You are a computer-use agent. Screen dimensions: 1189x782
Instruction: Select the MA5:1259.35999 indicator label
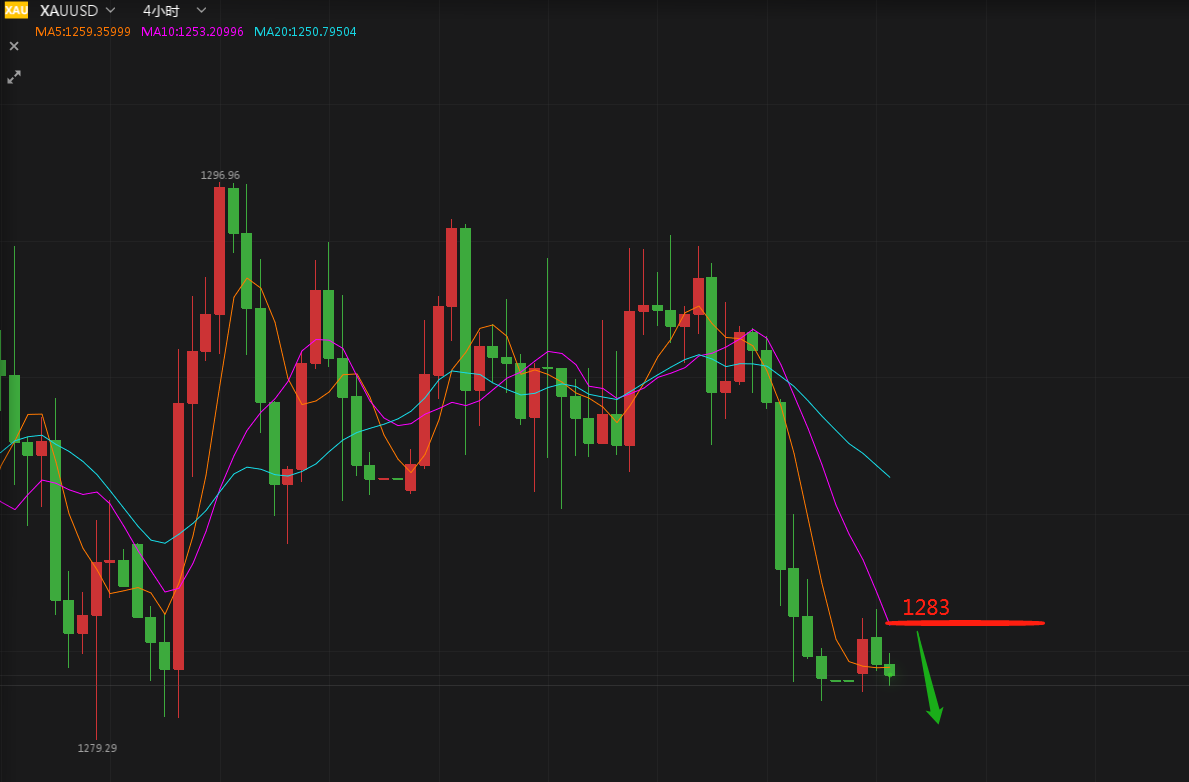83,32
